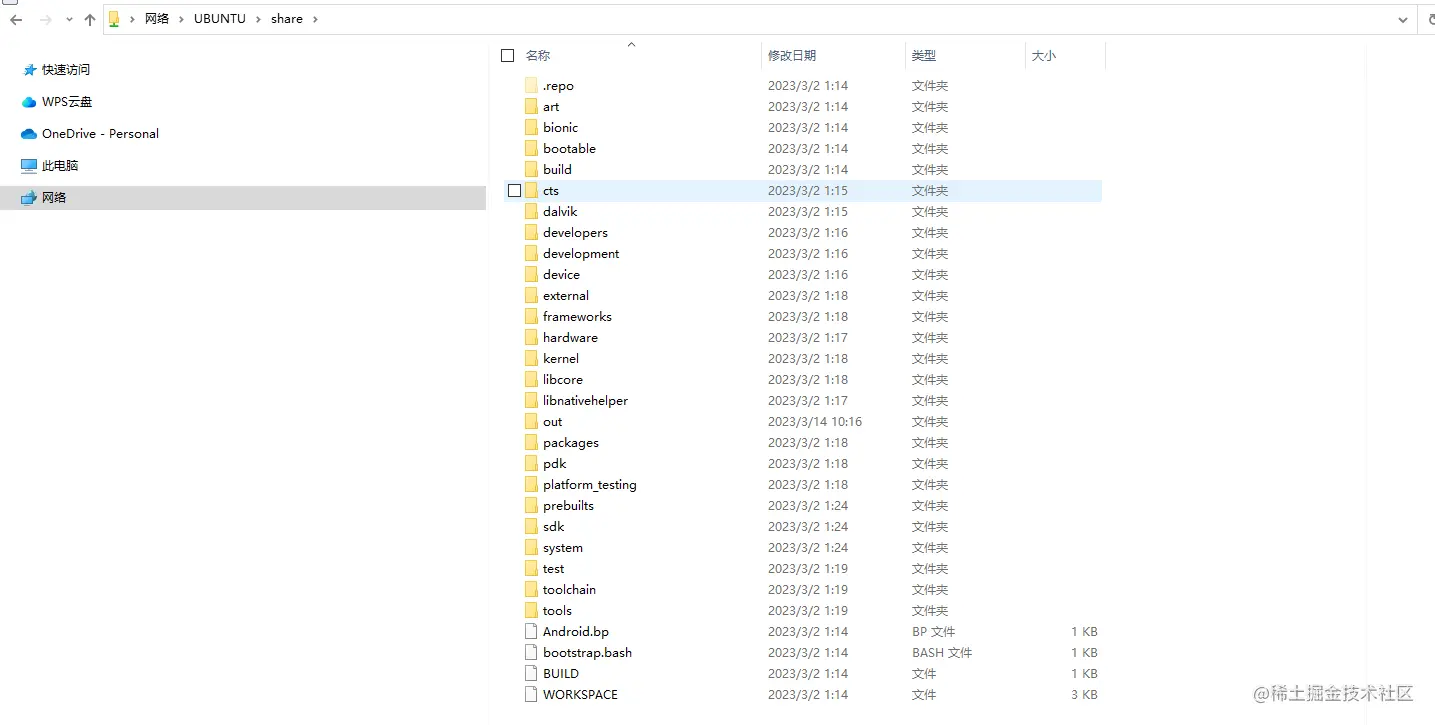Expand chevron between 网络 and UBUNTU

pos(182,19)
